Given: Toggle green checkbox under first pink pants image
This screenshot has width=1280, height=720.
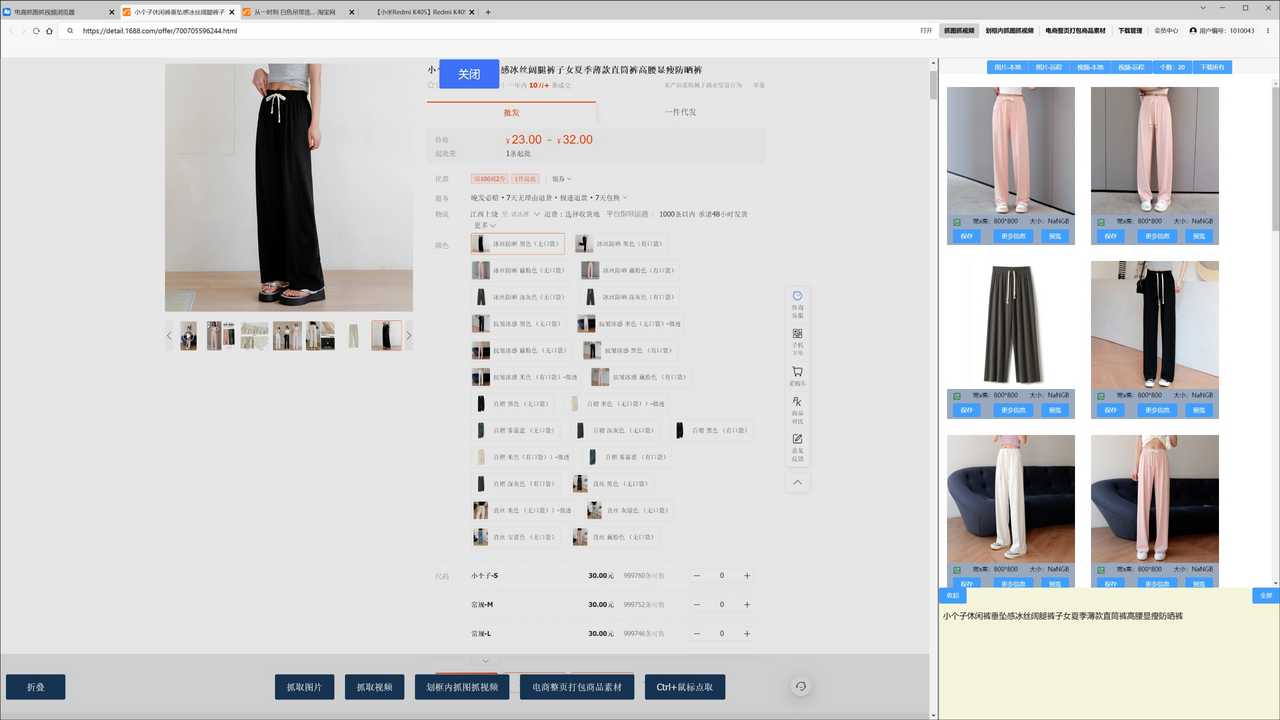Looking at the screenshot, I should (957, 222).
